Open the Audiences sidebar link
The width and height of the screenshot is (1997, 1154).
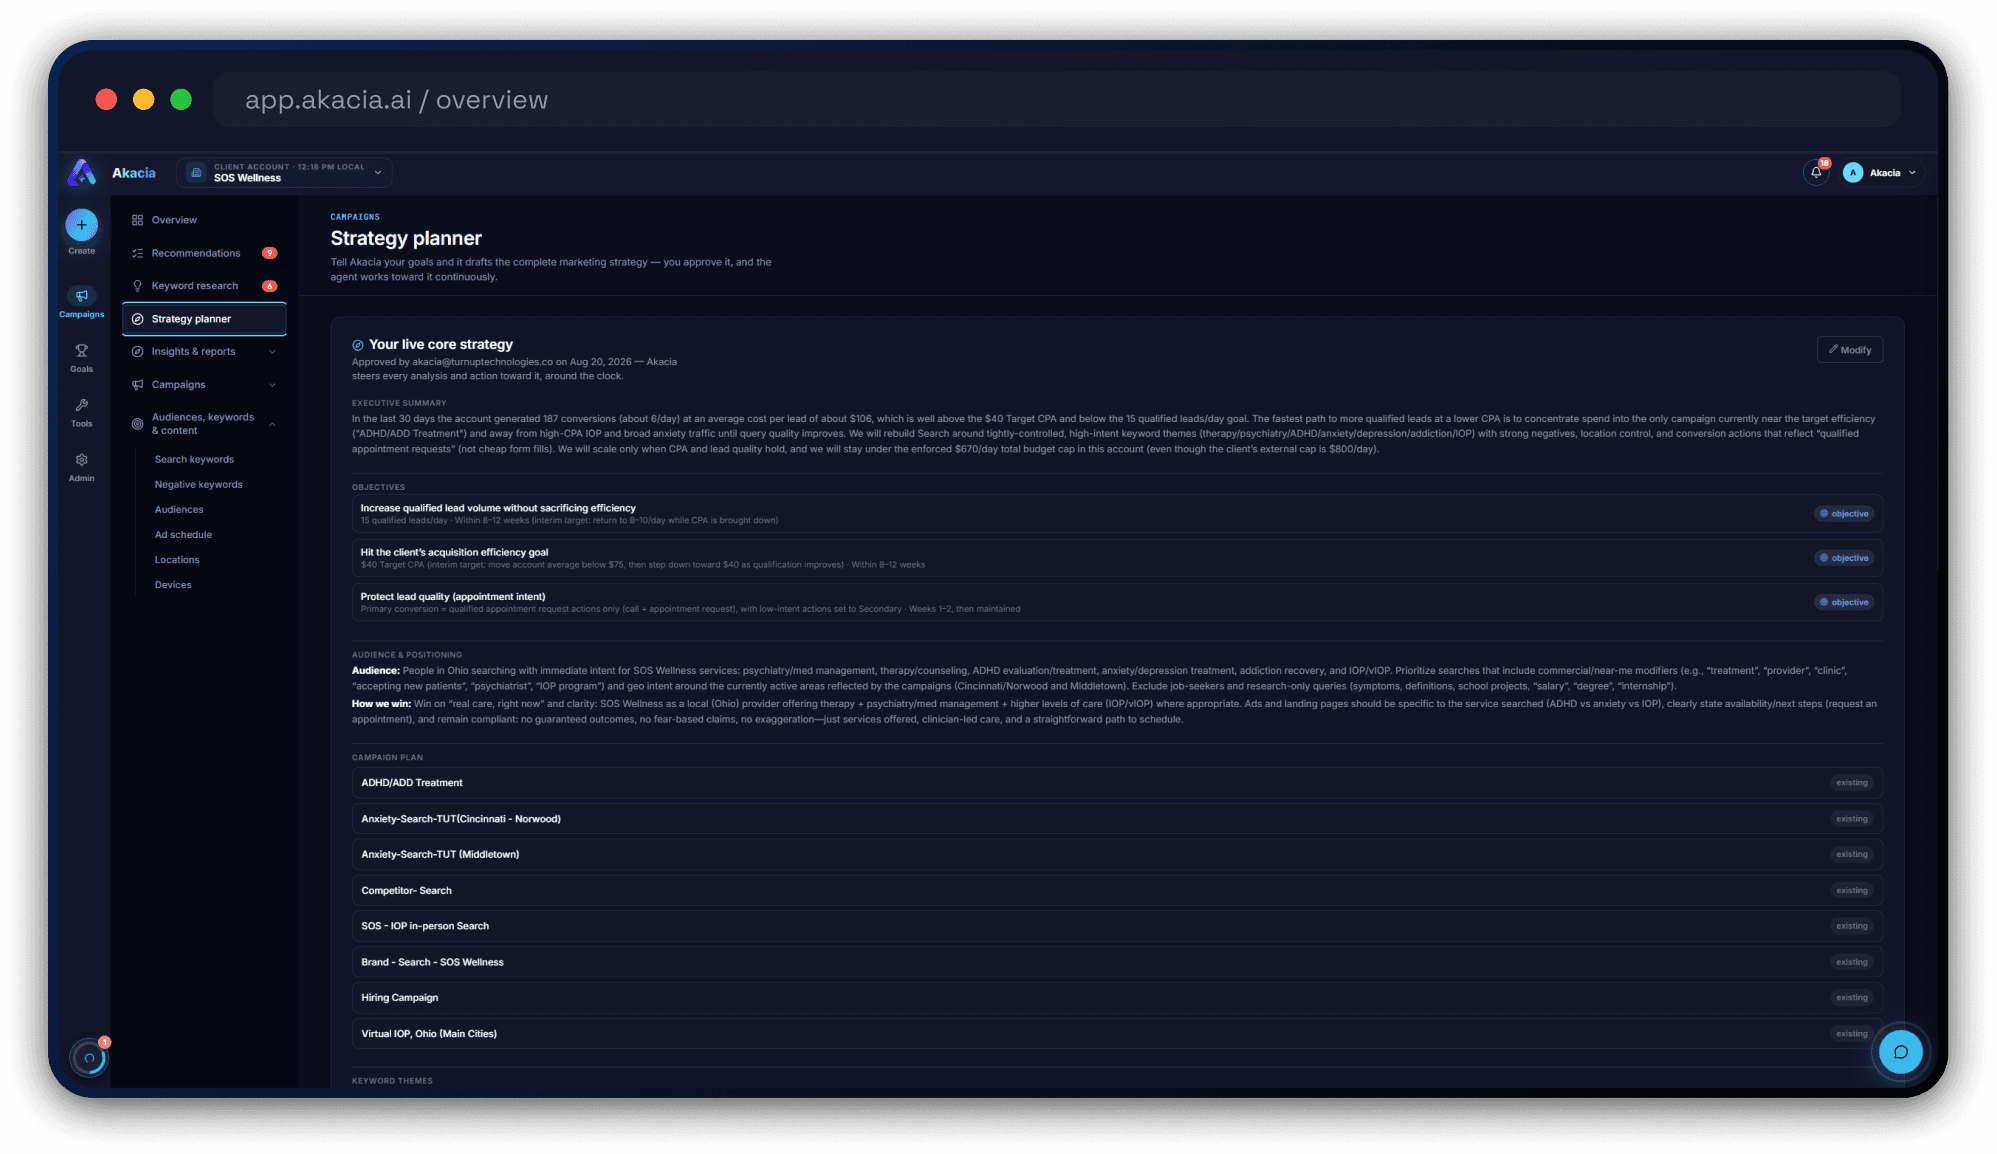pos(179,510)
